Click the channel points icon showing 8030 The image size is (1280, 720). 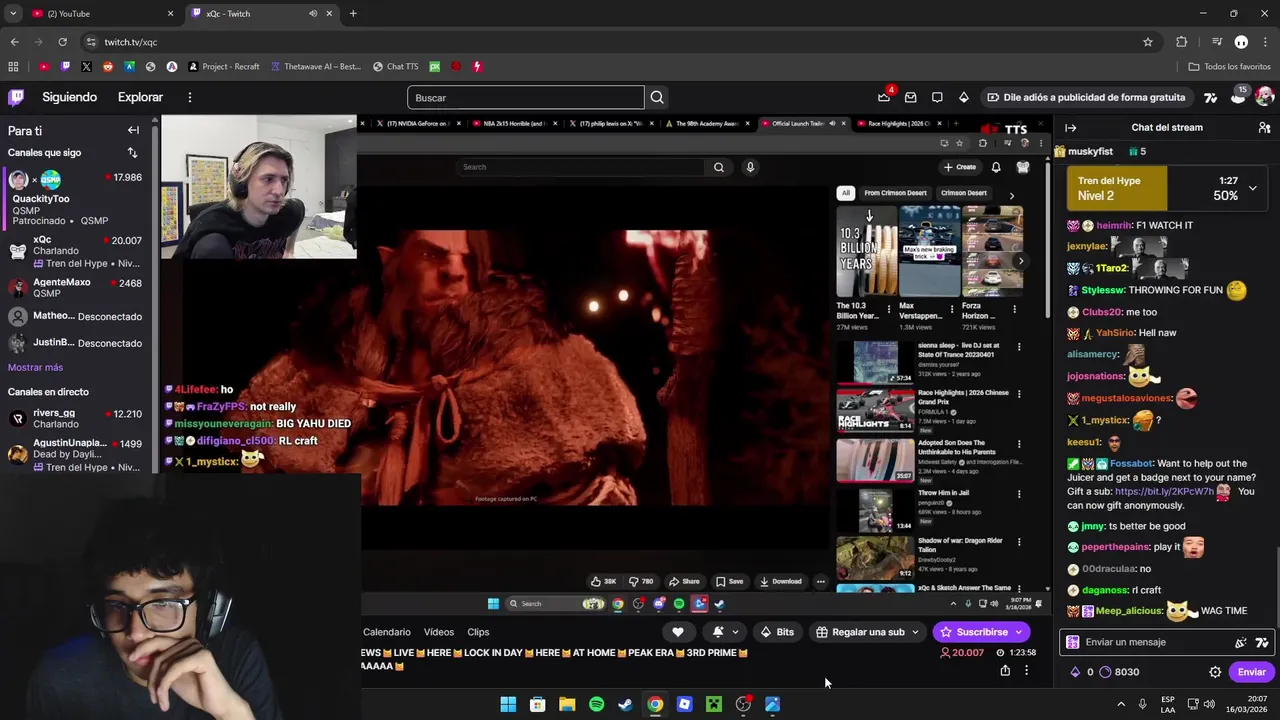click(1105, 672)
